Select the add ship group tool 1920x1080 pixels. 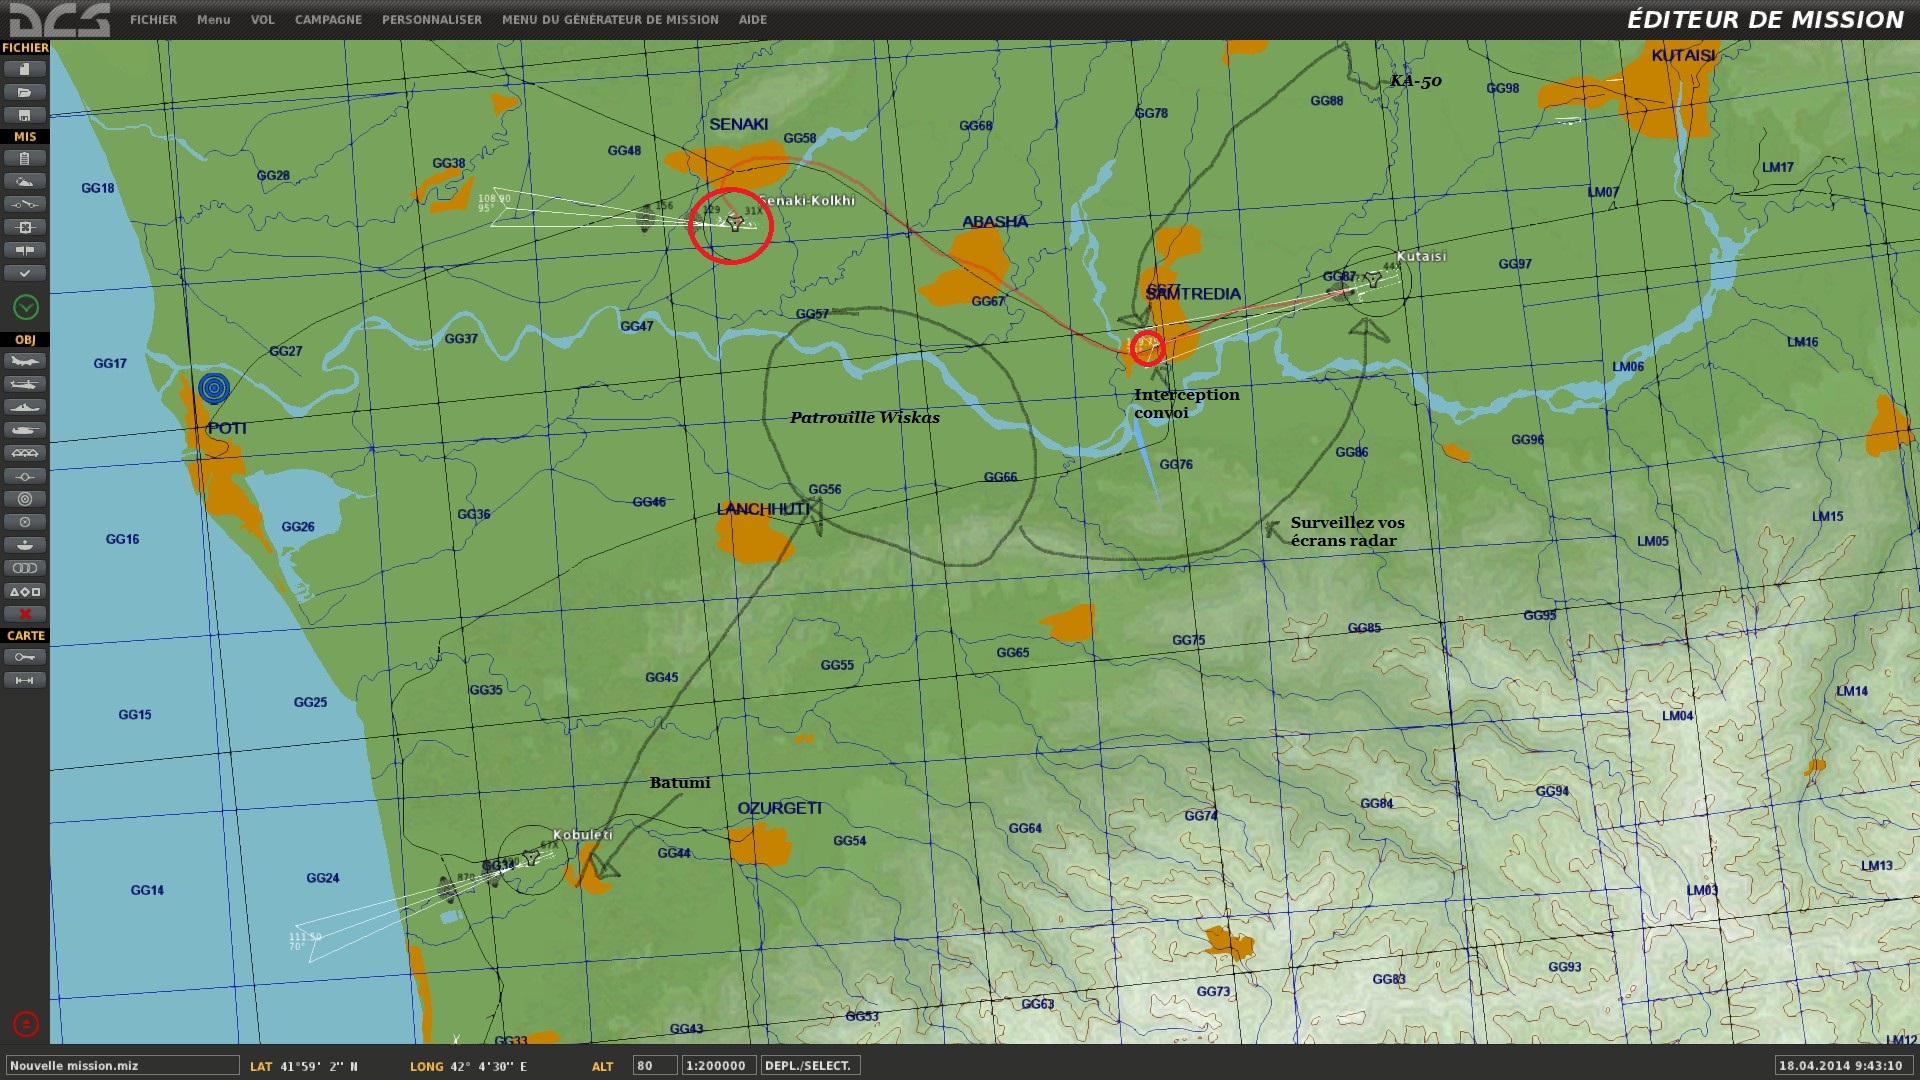pos(25,407)
